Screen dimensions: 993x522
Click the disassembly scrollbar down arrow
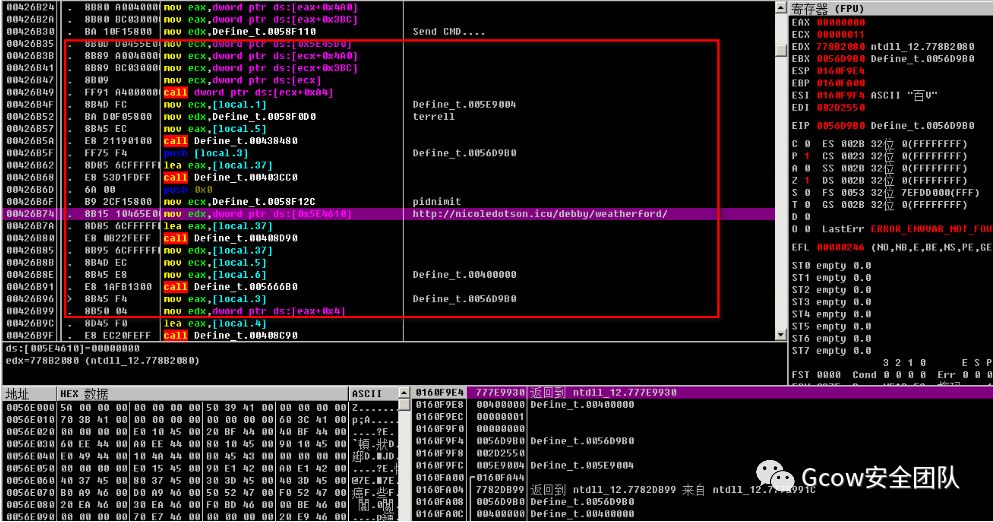click(781, 334)
